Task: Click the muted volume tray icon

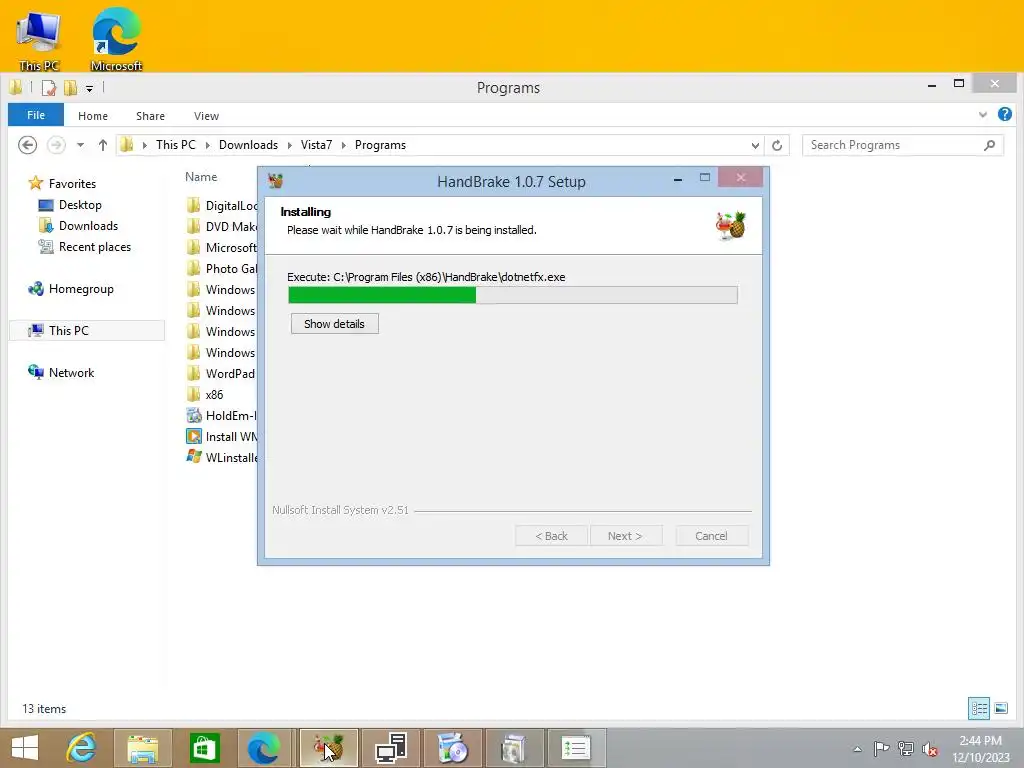Action: pos(930,749)
